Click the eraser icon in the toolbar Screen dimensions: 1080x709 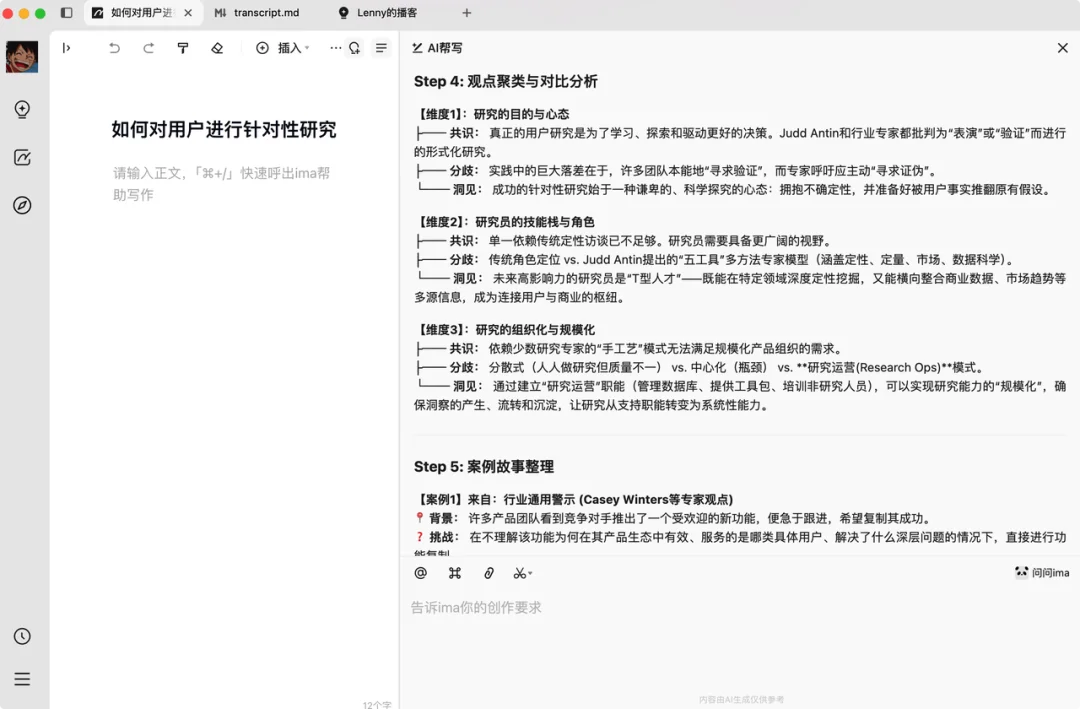click(x=215, y=48)
